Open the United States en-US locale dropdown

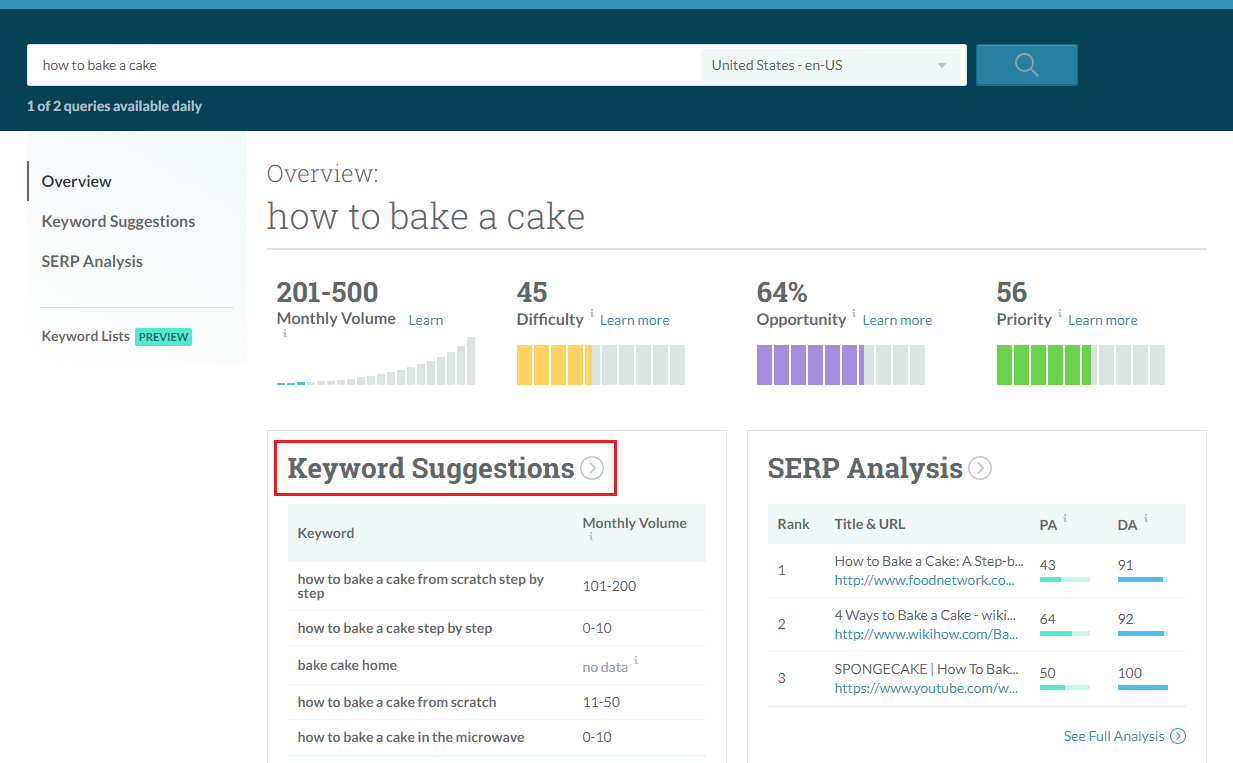tap(830, 66)
